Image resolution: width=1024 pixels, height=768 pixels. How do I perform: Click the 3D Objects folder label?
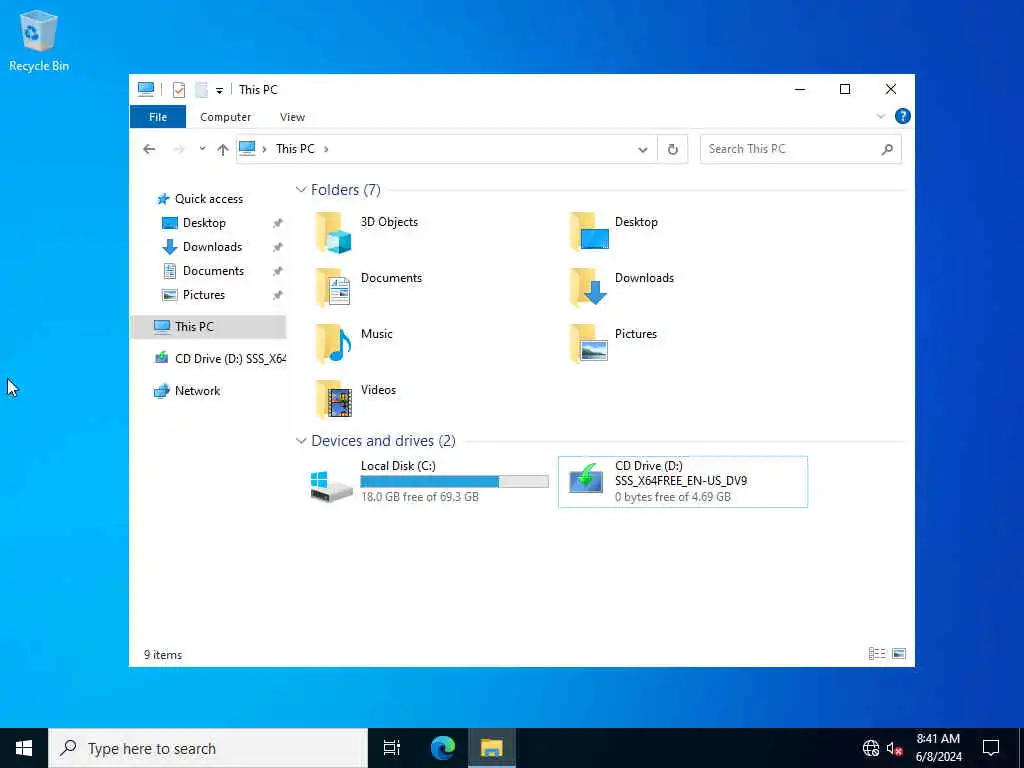coord(389,222)
